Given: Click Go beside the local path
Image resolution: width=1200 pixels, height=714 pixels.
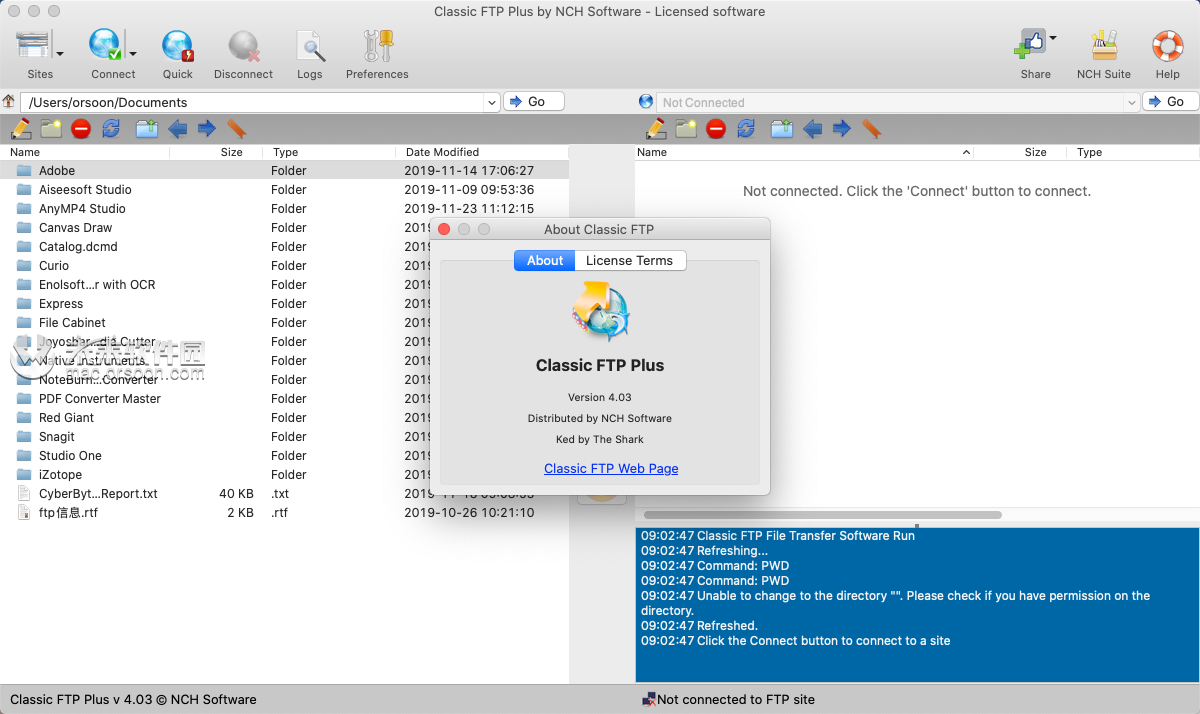Looking at the screenshot, I should click(534, 102).
